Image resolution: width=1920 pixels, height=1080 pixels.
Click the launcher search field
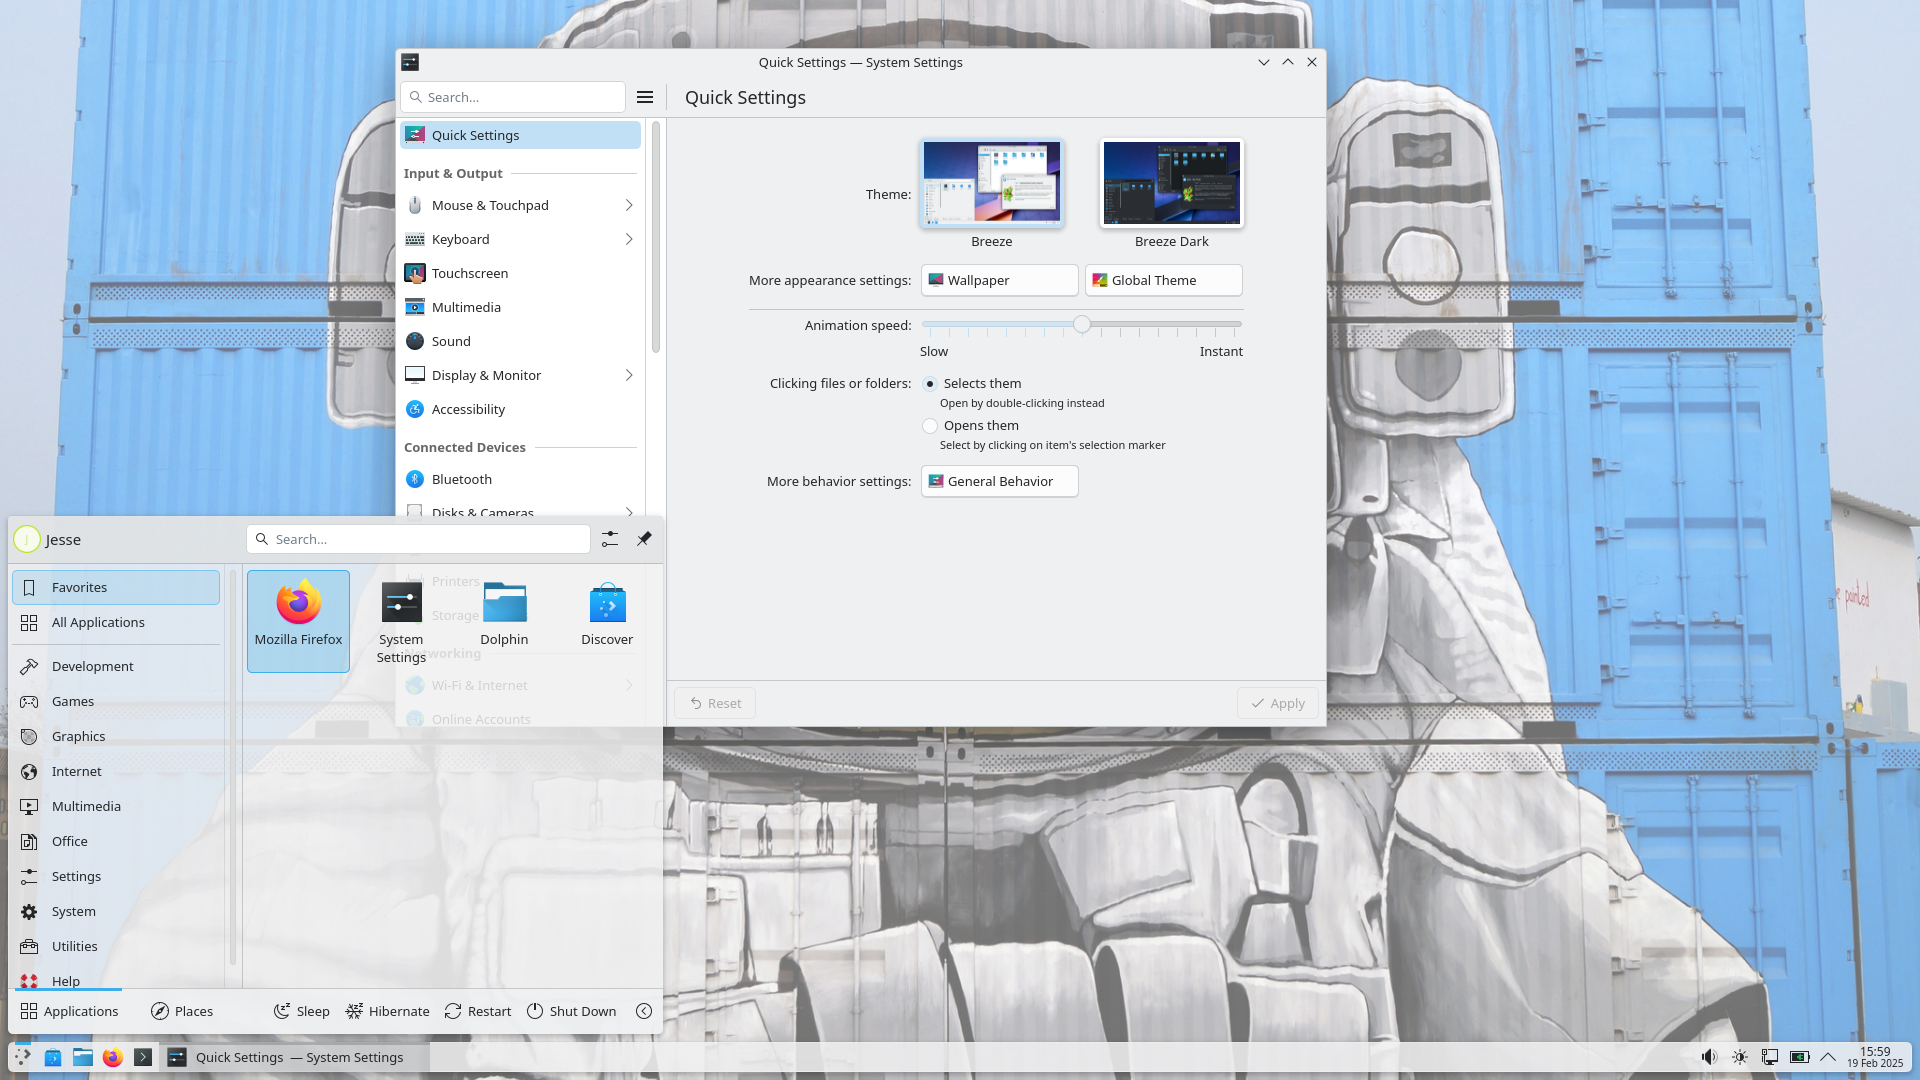pyautogui.click(x=418, y=539)
